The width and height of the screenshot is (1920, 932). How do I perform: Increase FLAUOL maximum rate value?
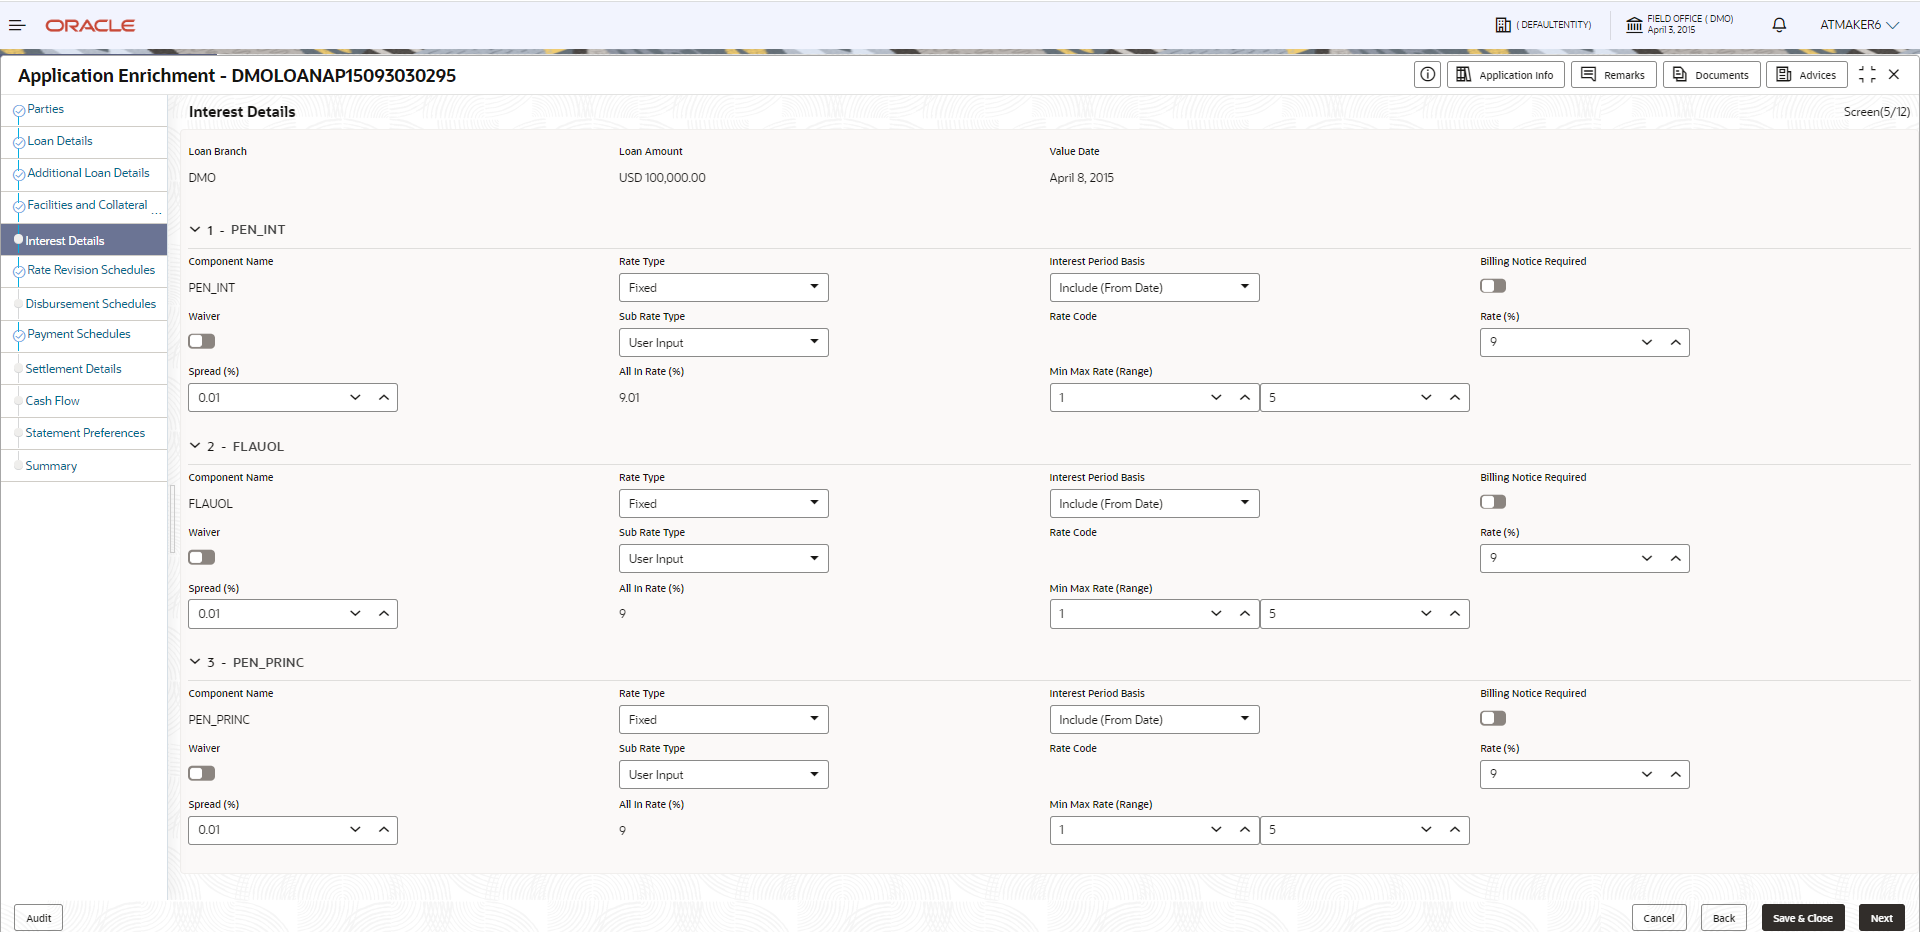coord(1455,613)
